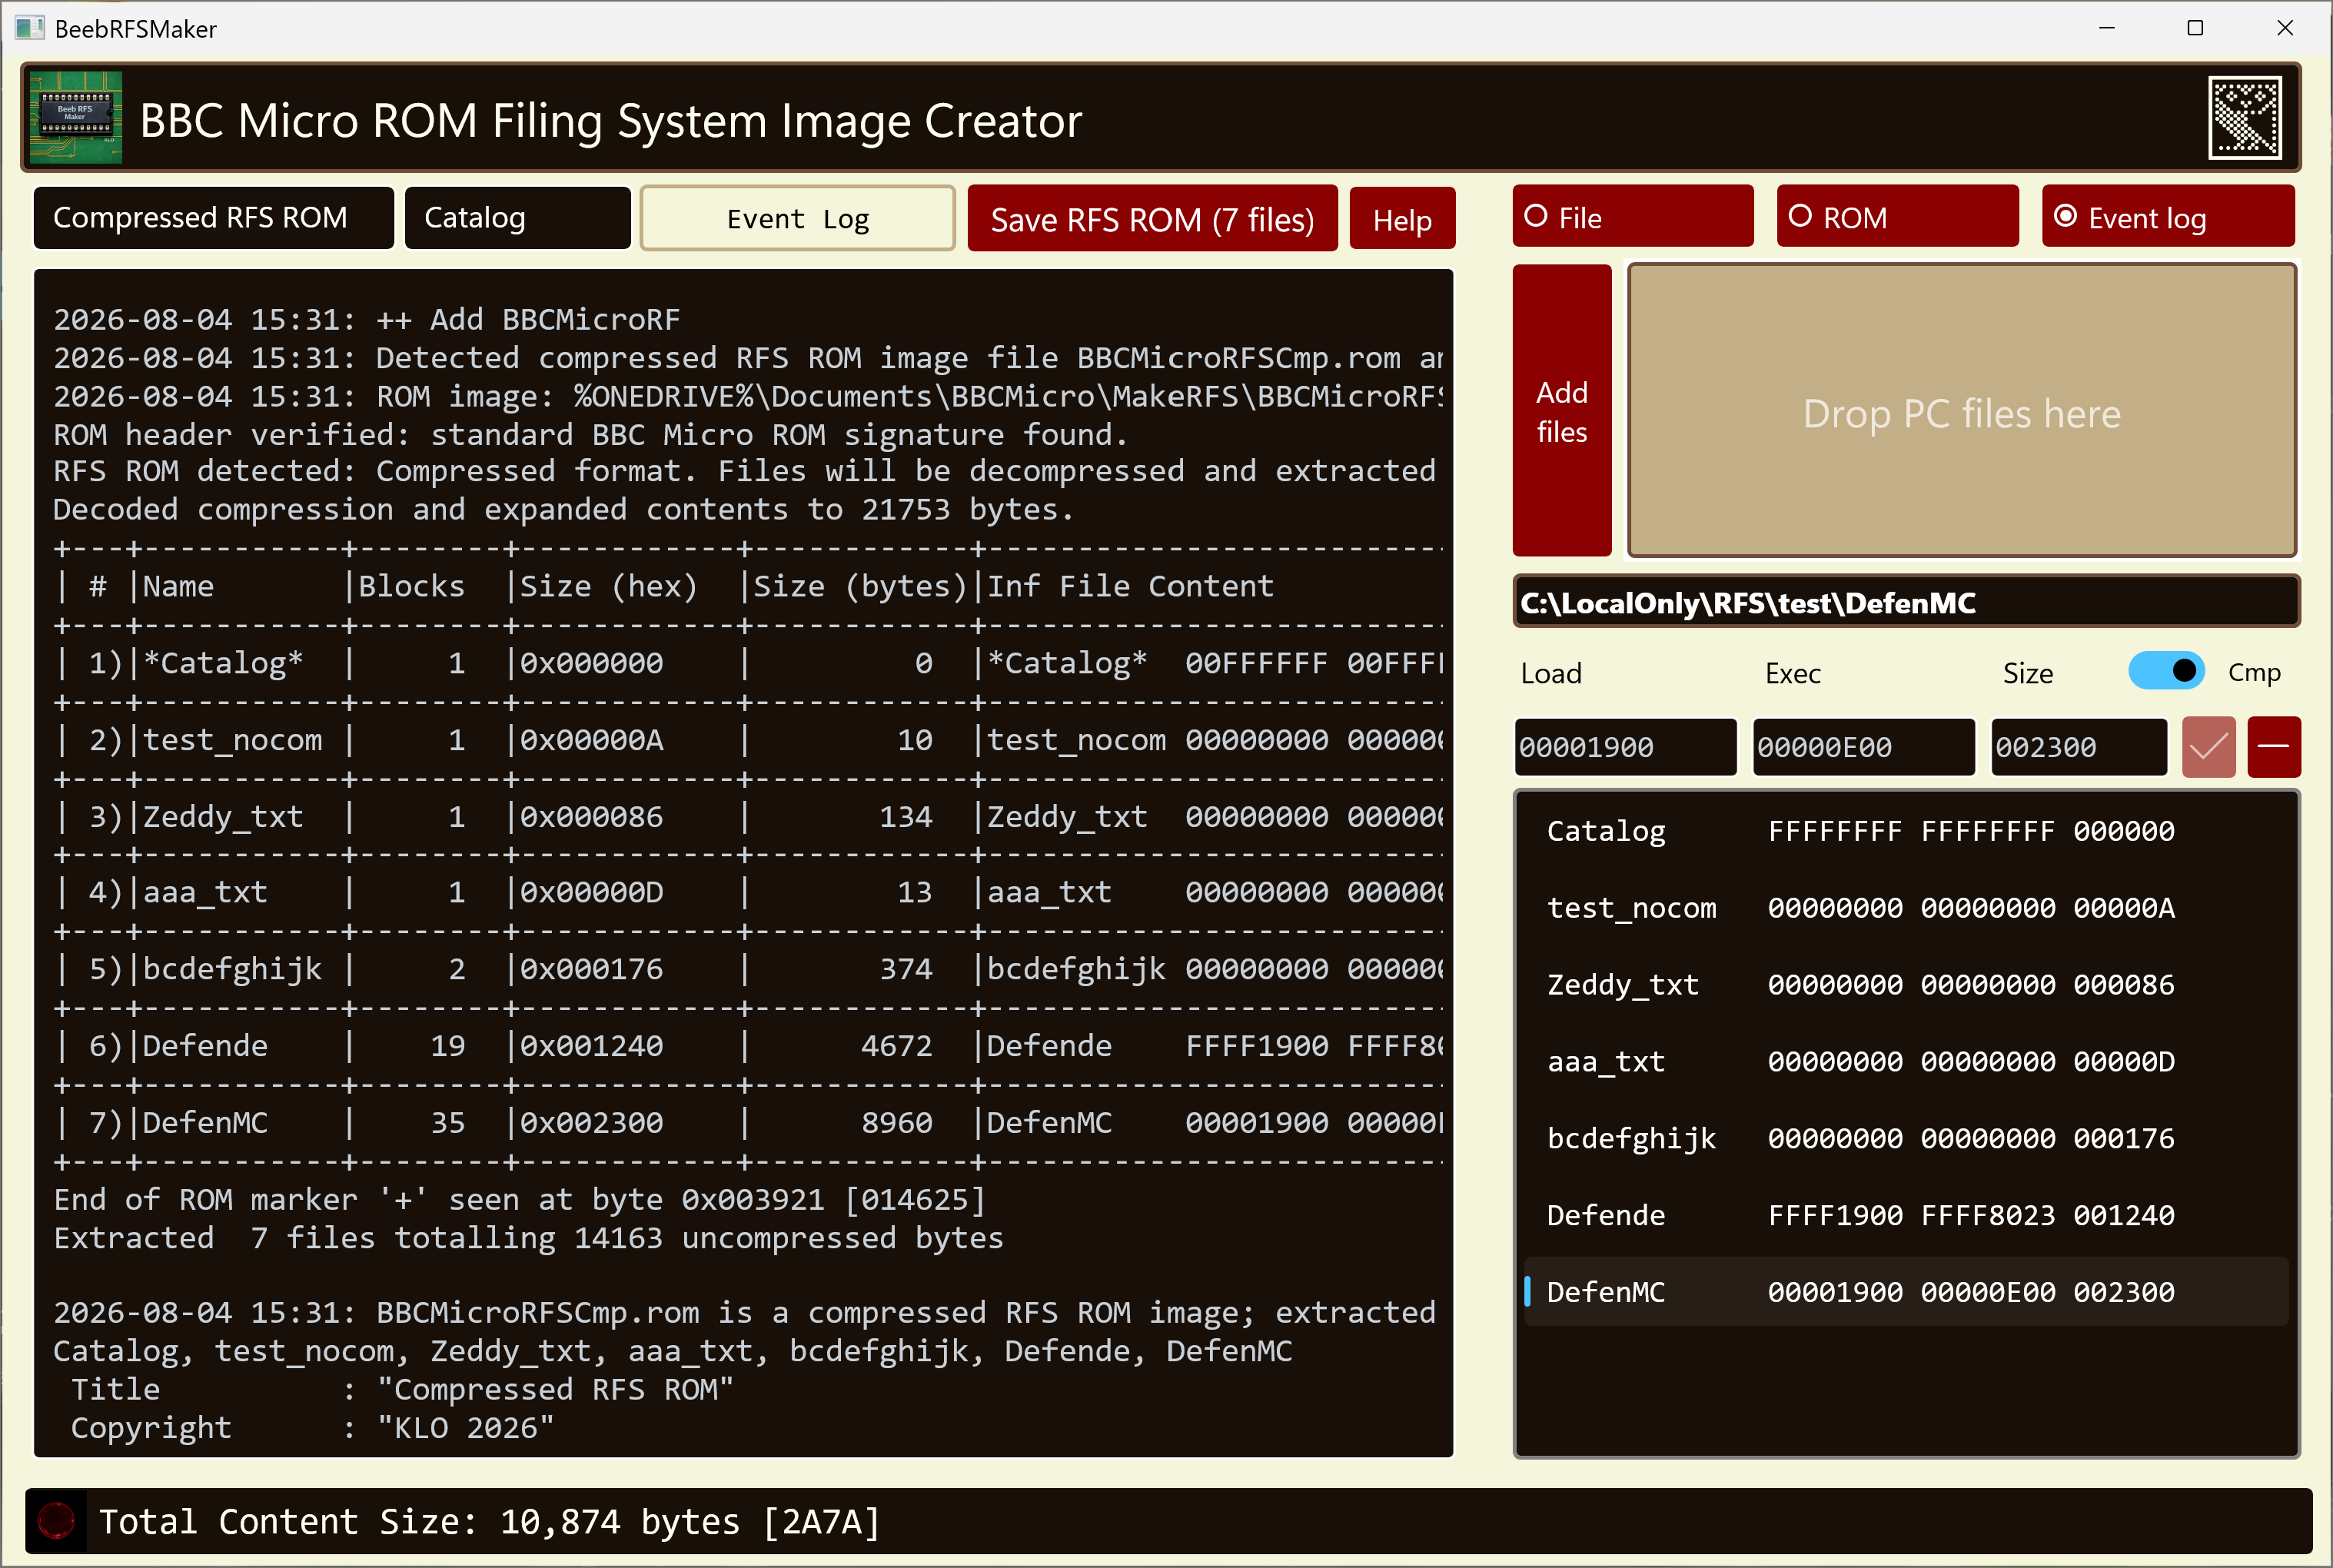Click the "End of ROM marker" log line
Viewport: 2333px width, 1568px height.
[x=519, y=1199]
